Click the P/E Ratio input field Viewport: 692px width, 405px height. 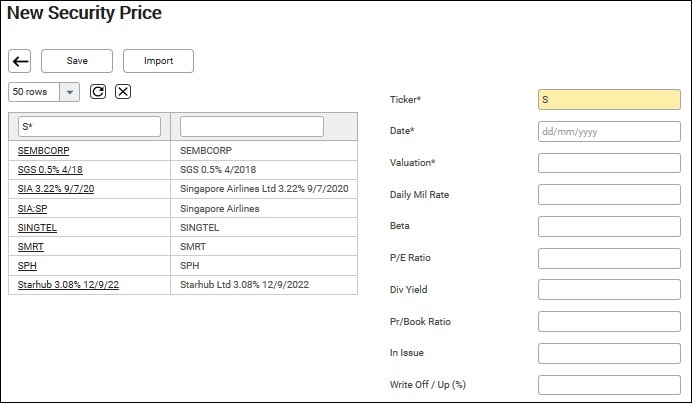(609, 258)
